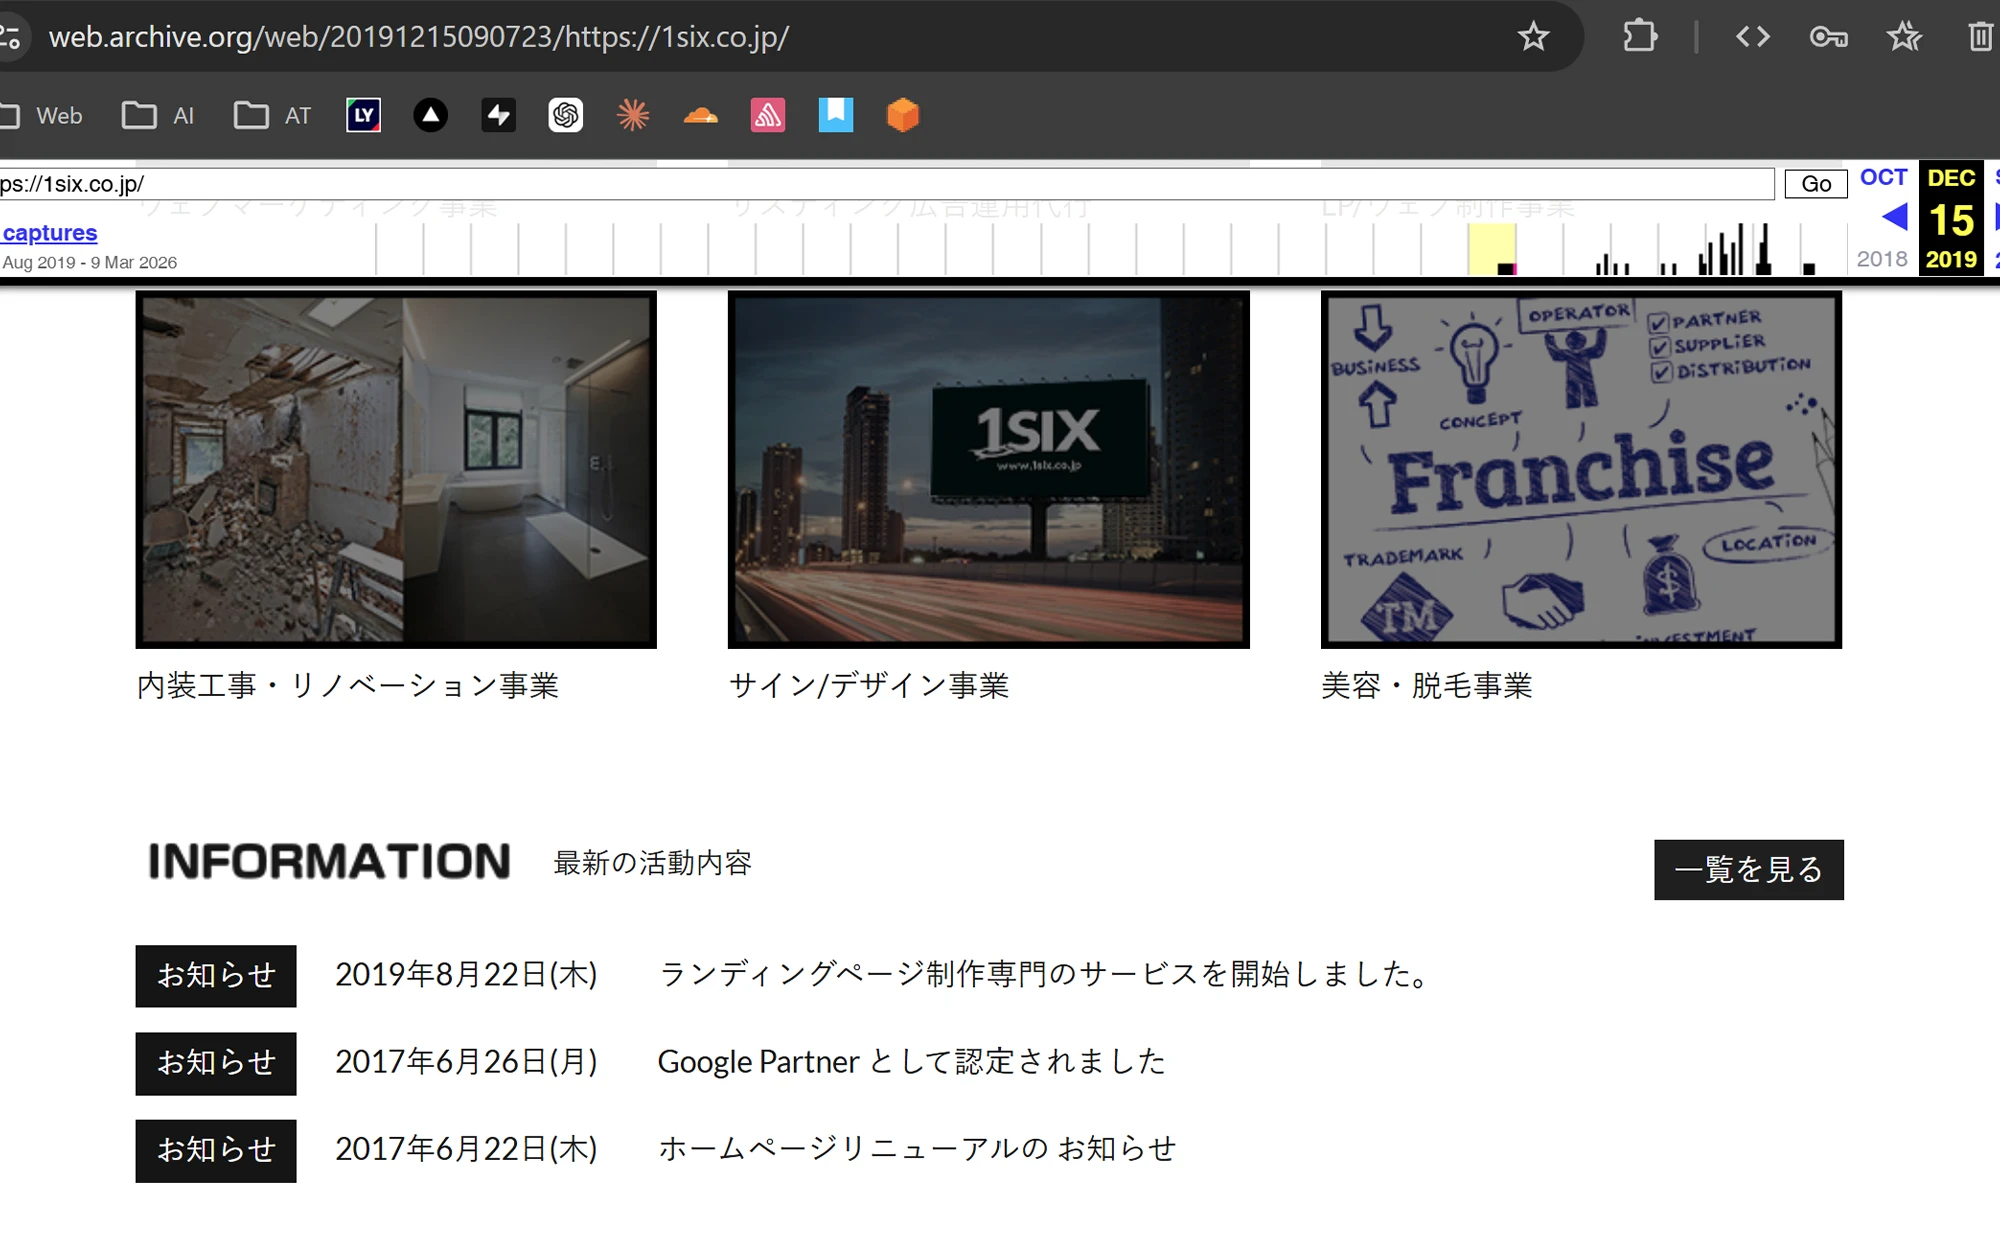Open 美容・脱毛事業 link
The image size is (2000, 1260).
point(1427,686)
